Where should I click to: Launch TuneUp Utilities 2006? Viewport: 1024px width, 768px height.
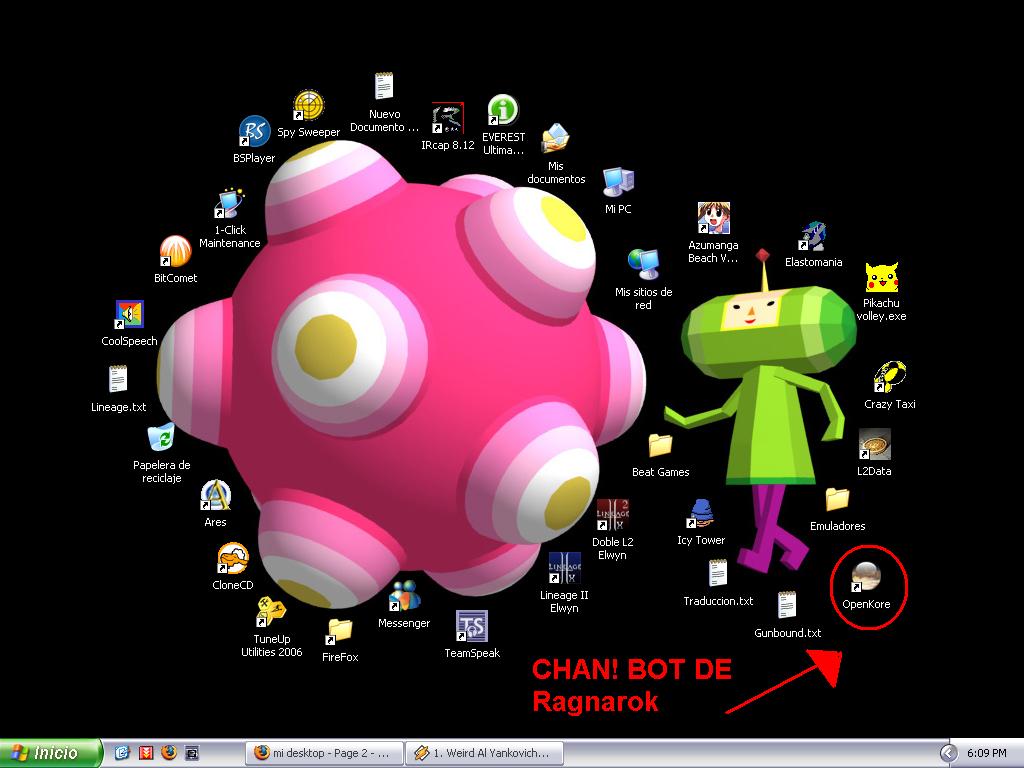[271, 613]
